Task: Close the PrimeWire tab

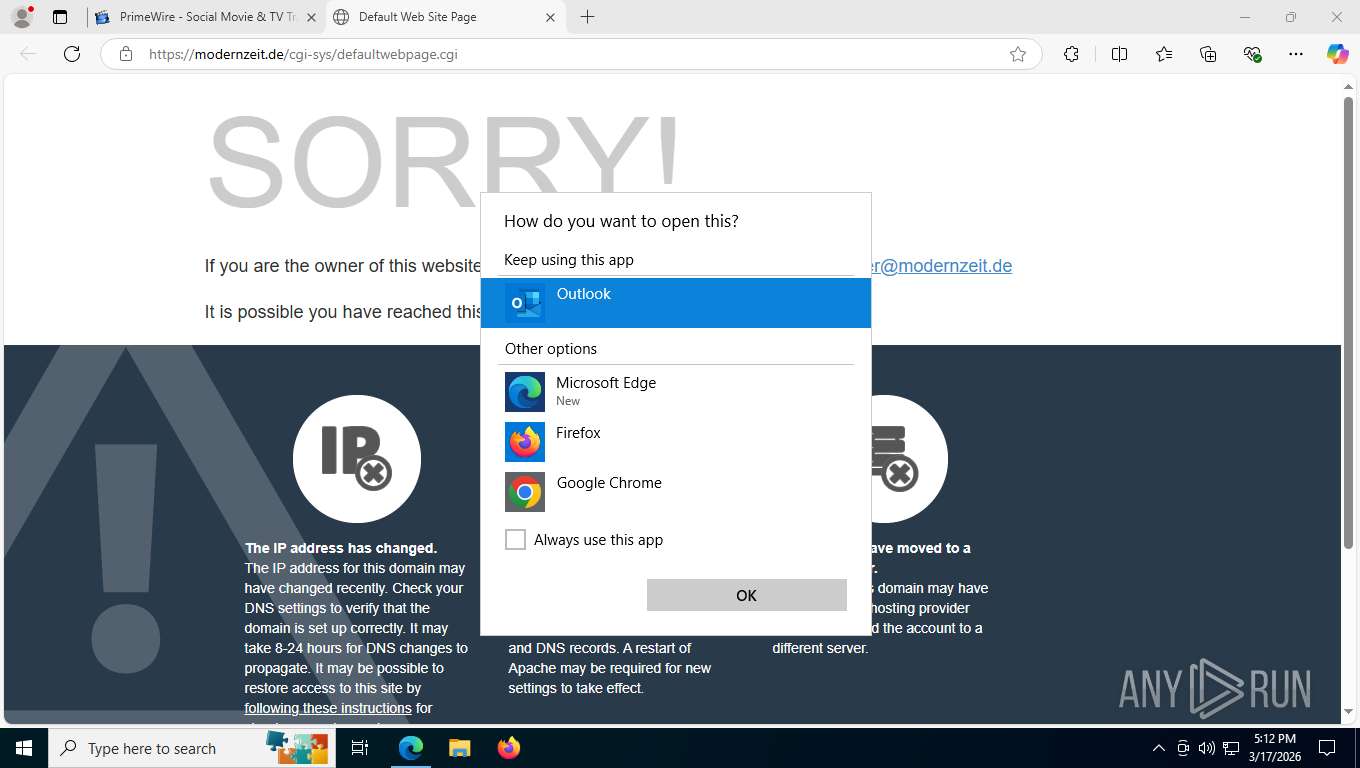Action: coord(310,17)
